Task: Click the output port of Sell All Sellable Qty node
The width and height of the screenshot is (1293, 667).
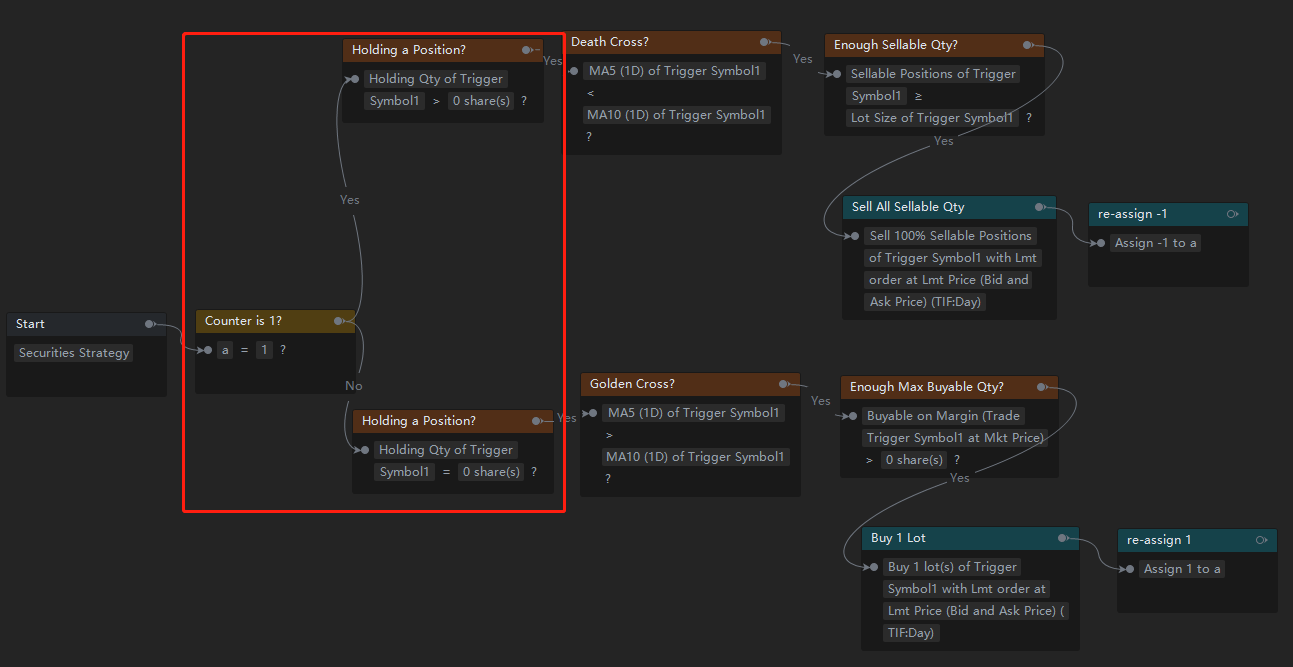Action: point(1040,207)
